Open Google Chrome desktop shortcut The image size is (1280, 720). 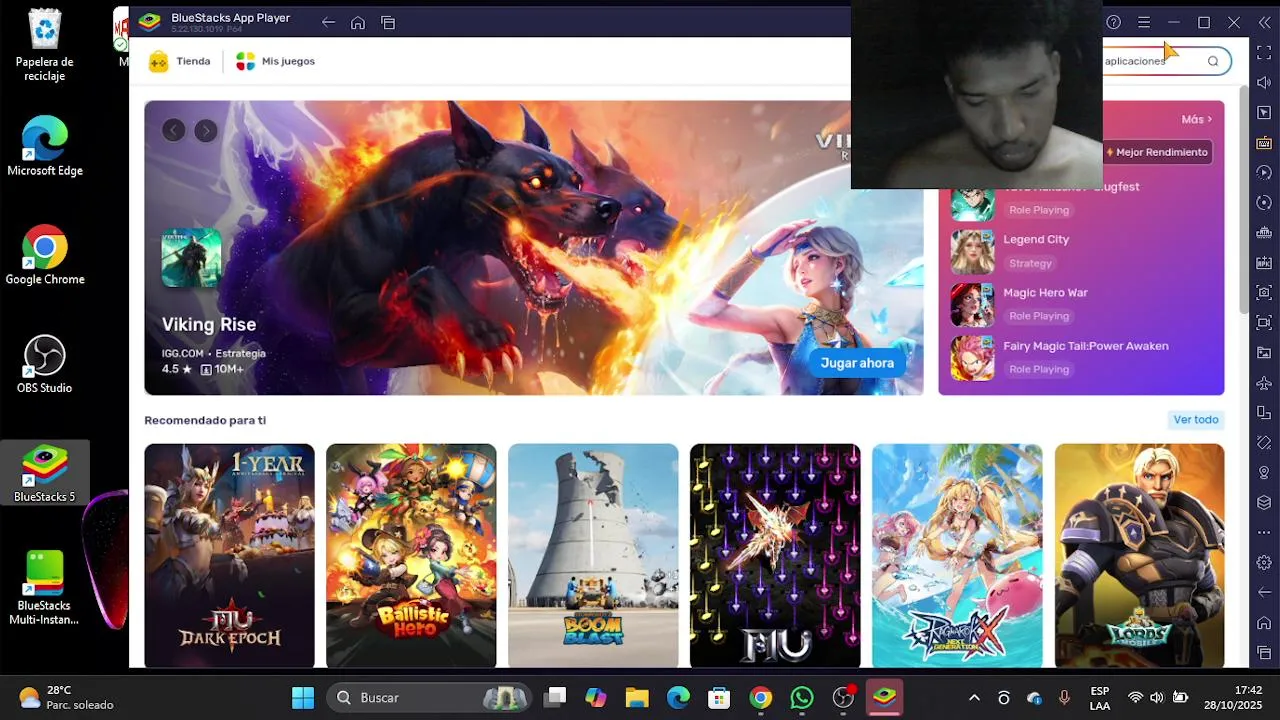(45, 257)
